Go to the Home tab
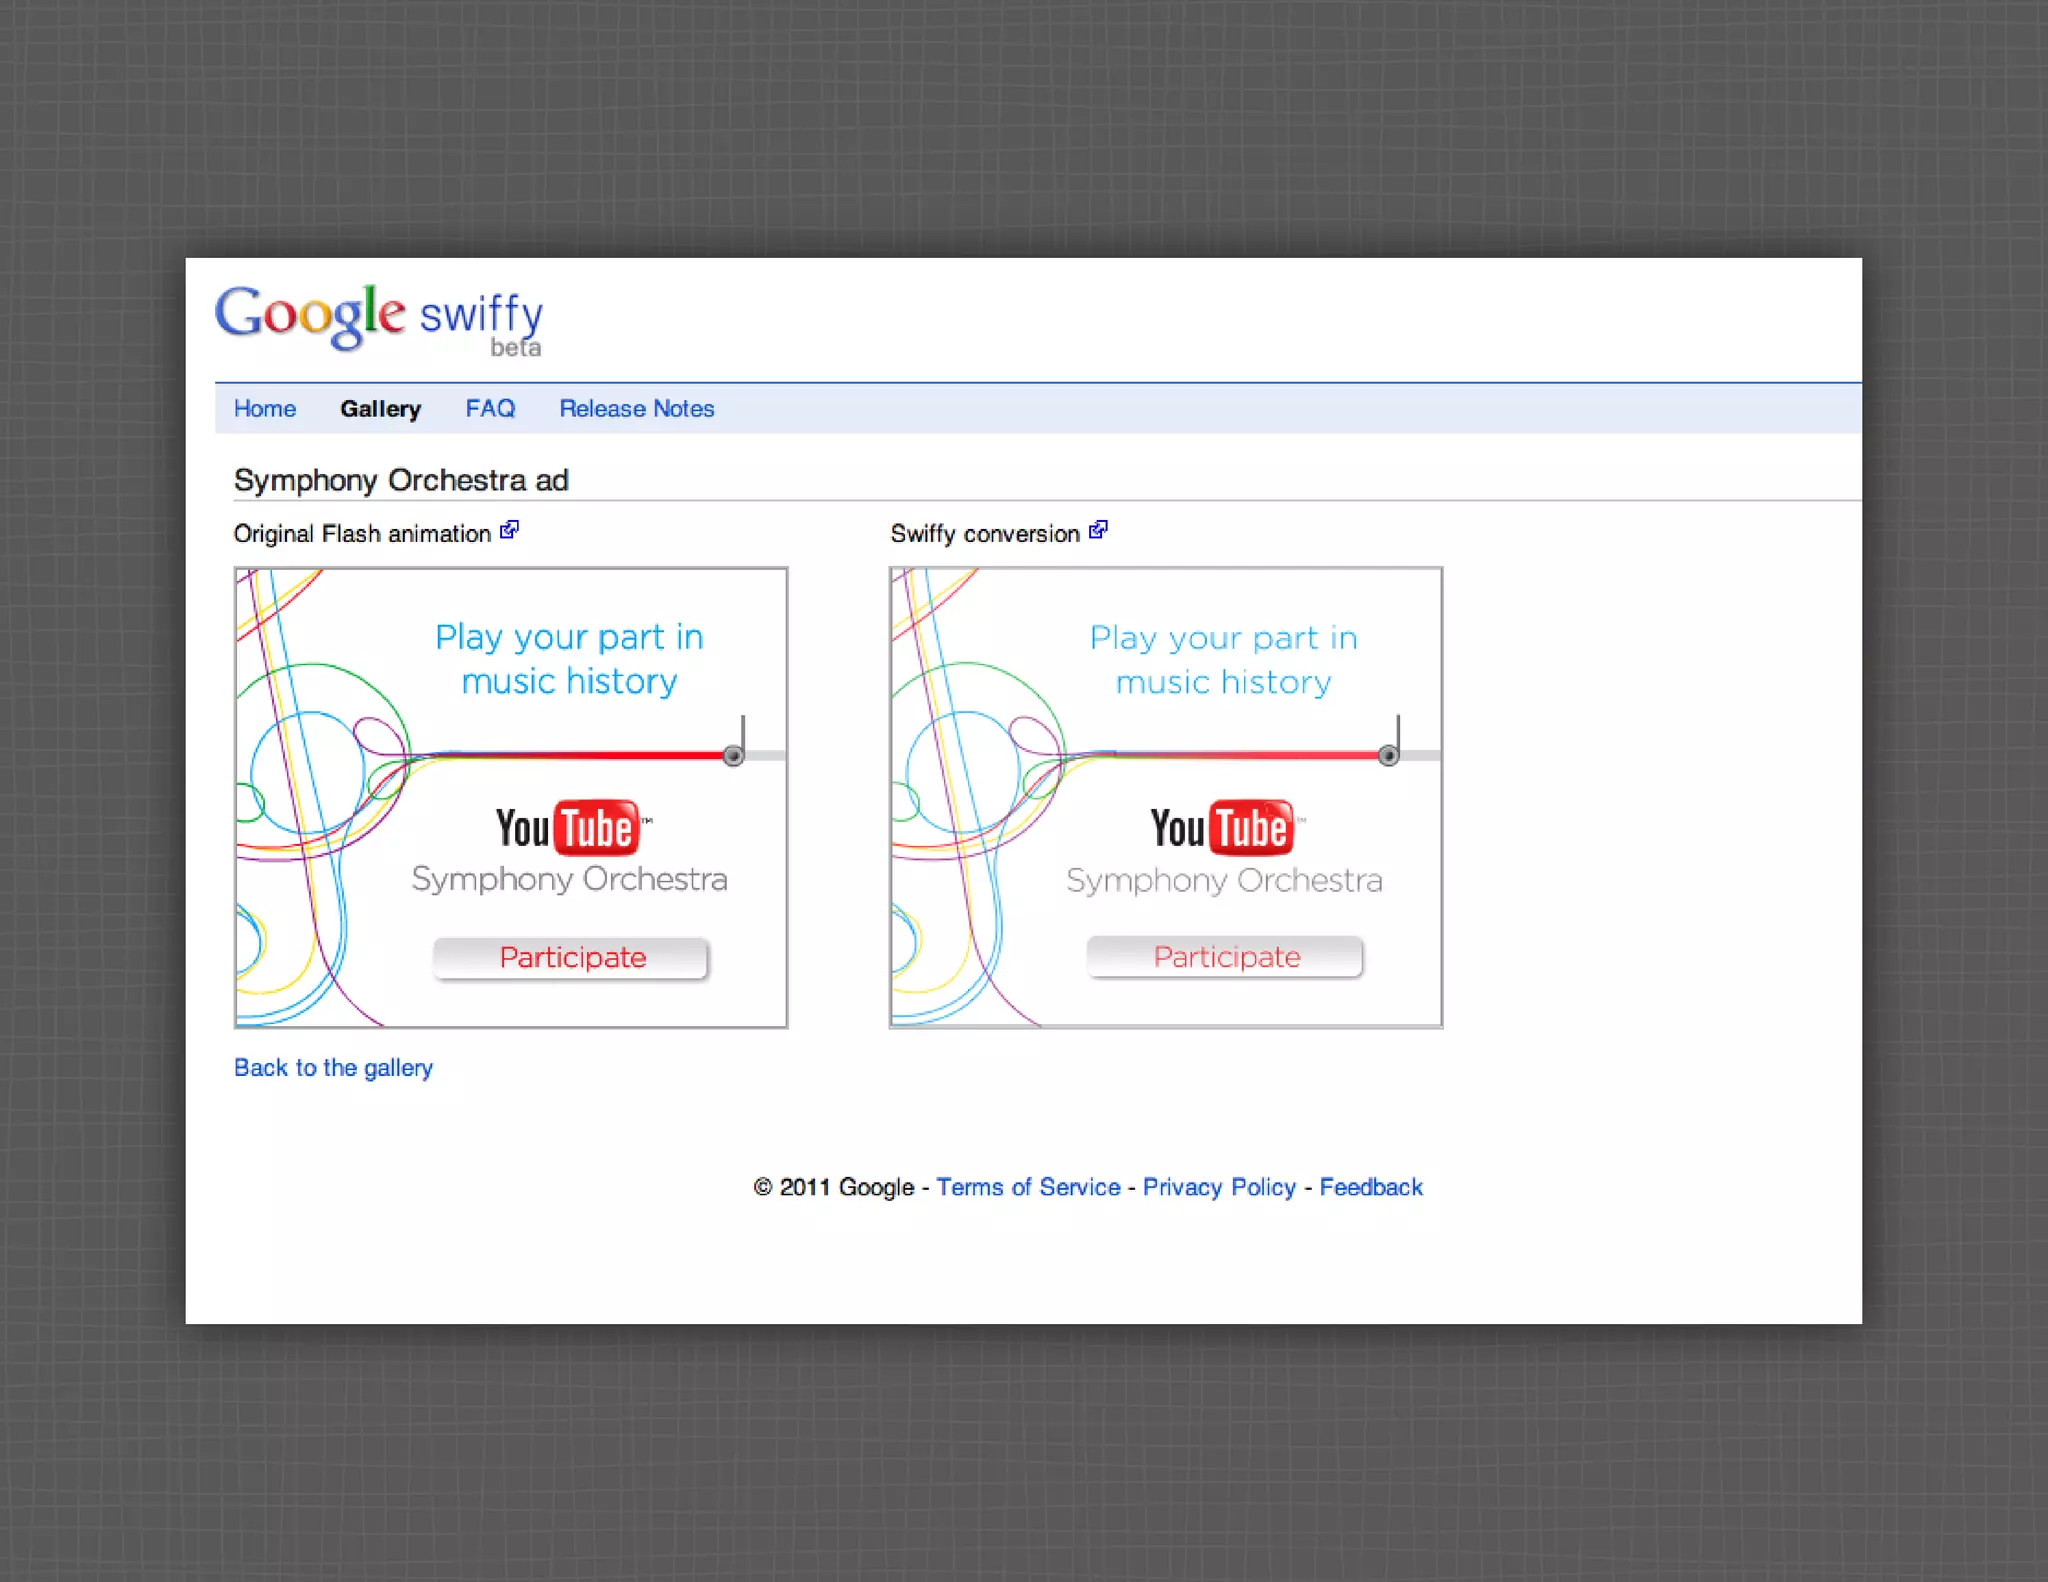The width and height of the screenshot is (2048, 1582). pyautogui.click(x=265, y=409)
